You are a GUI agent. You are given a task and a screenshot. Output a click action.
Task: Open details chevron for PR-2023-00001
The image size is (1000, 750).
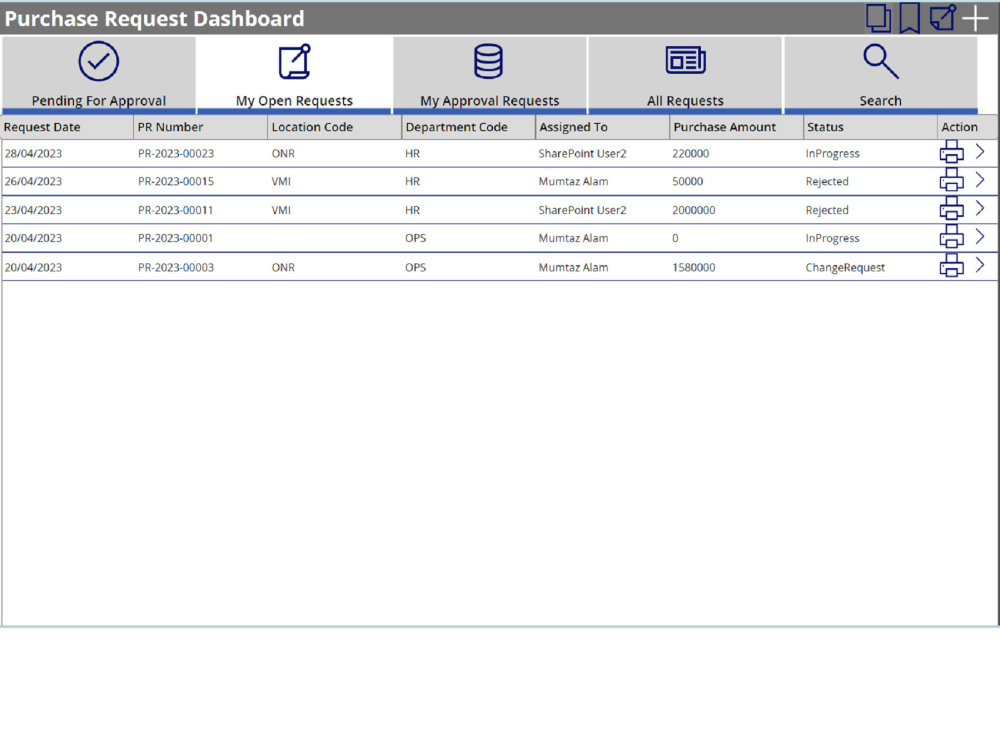980,237
